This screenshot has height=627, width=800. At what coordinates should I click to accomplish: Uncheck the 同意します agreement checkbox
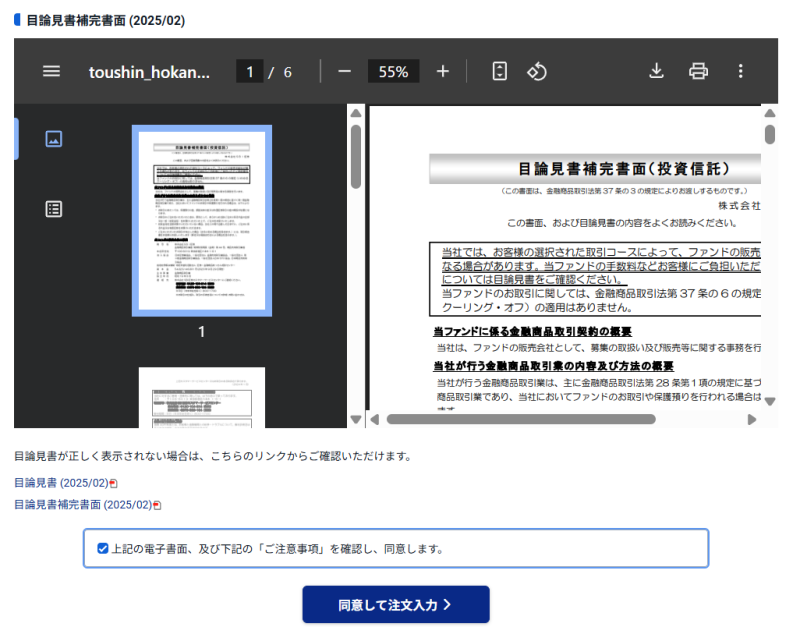[103, 548]
